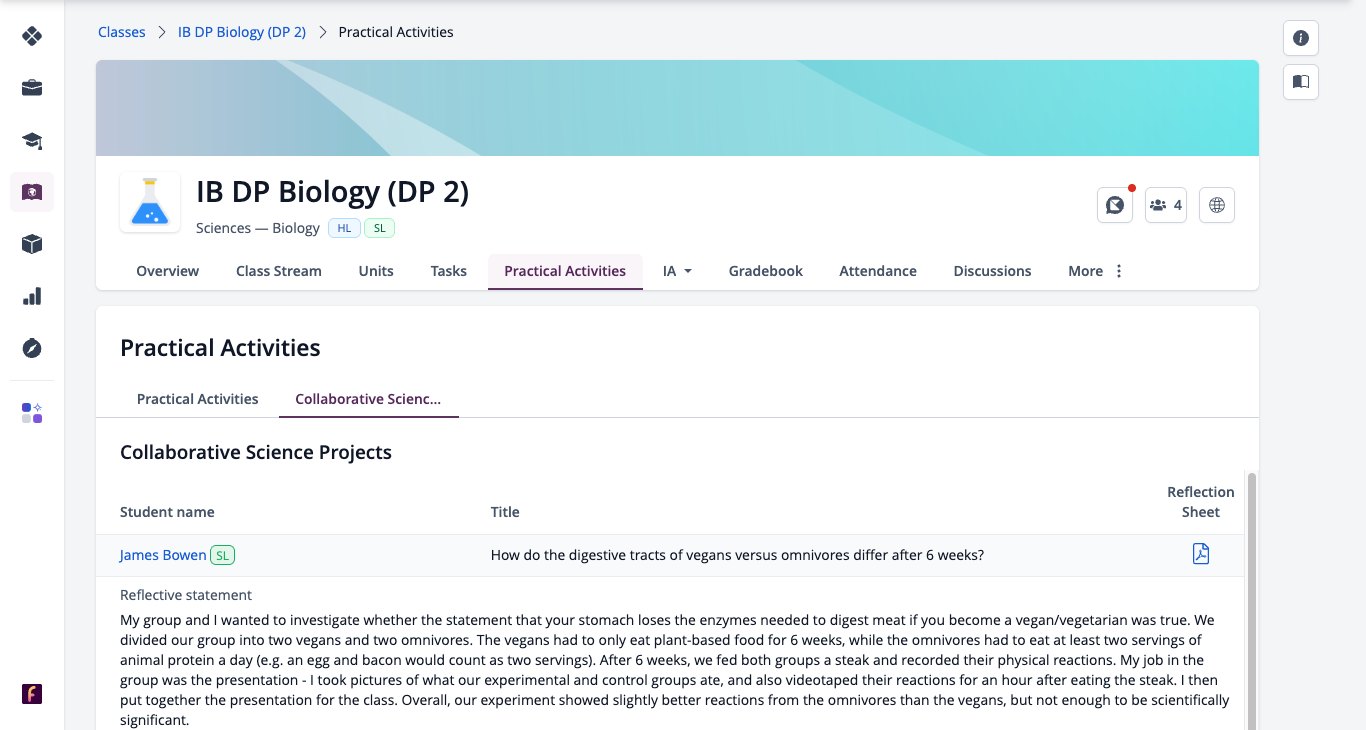Expand the More menu

[x=1096, y=271]
